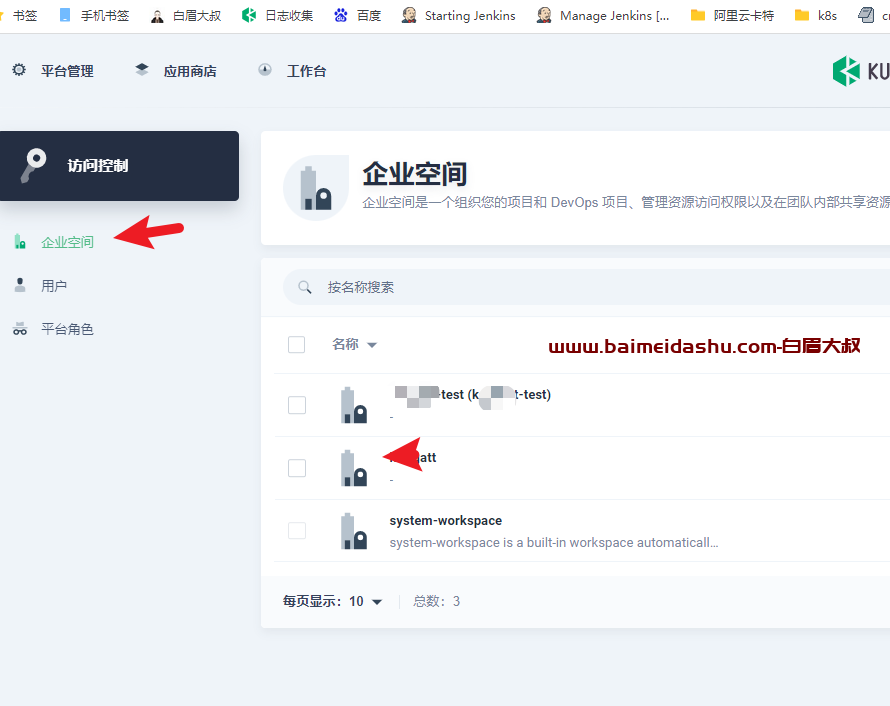Click system-workspace description text
Viewport: 890px width, 706px height.
(554, 543)
